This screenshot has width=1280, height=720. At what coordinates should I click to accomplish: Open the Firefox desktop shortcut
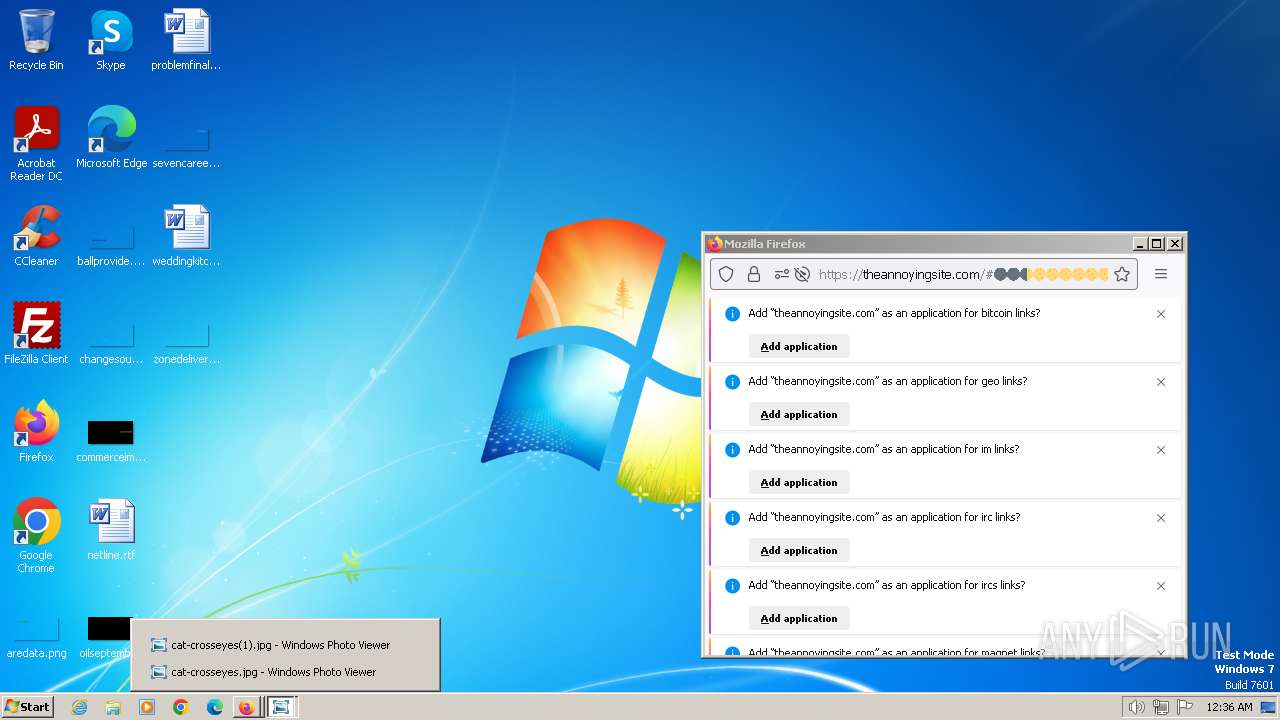[36, 431]
